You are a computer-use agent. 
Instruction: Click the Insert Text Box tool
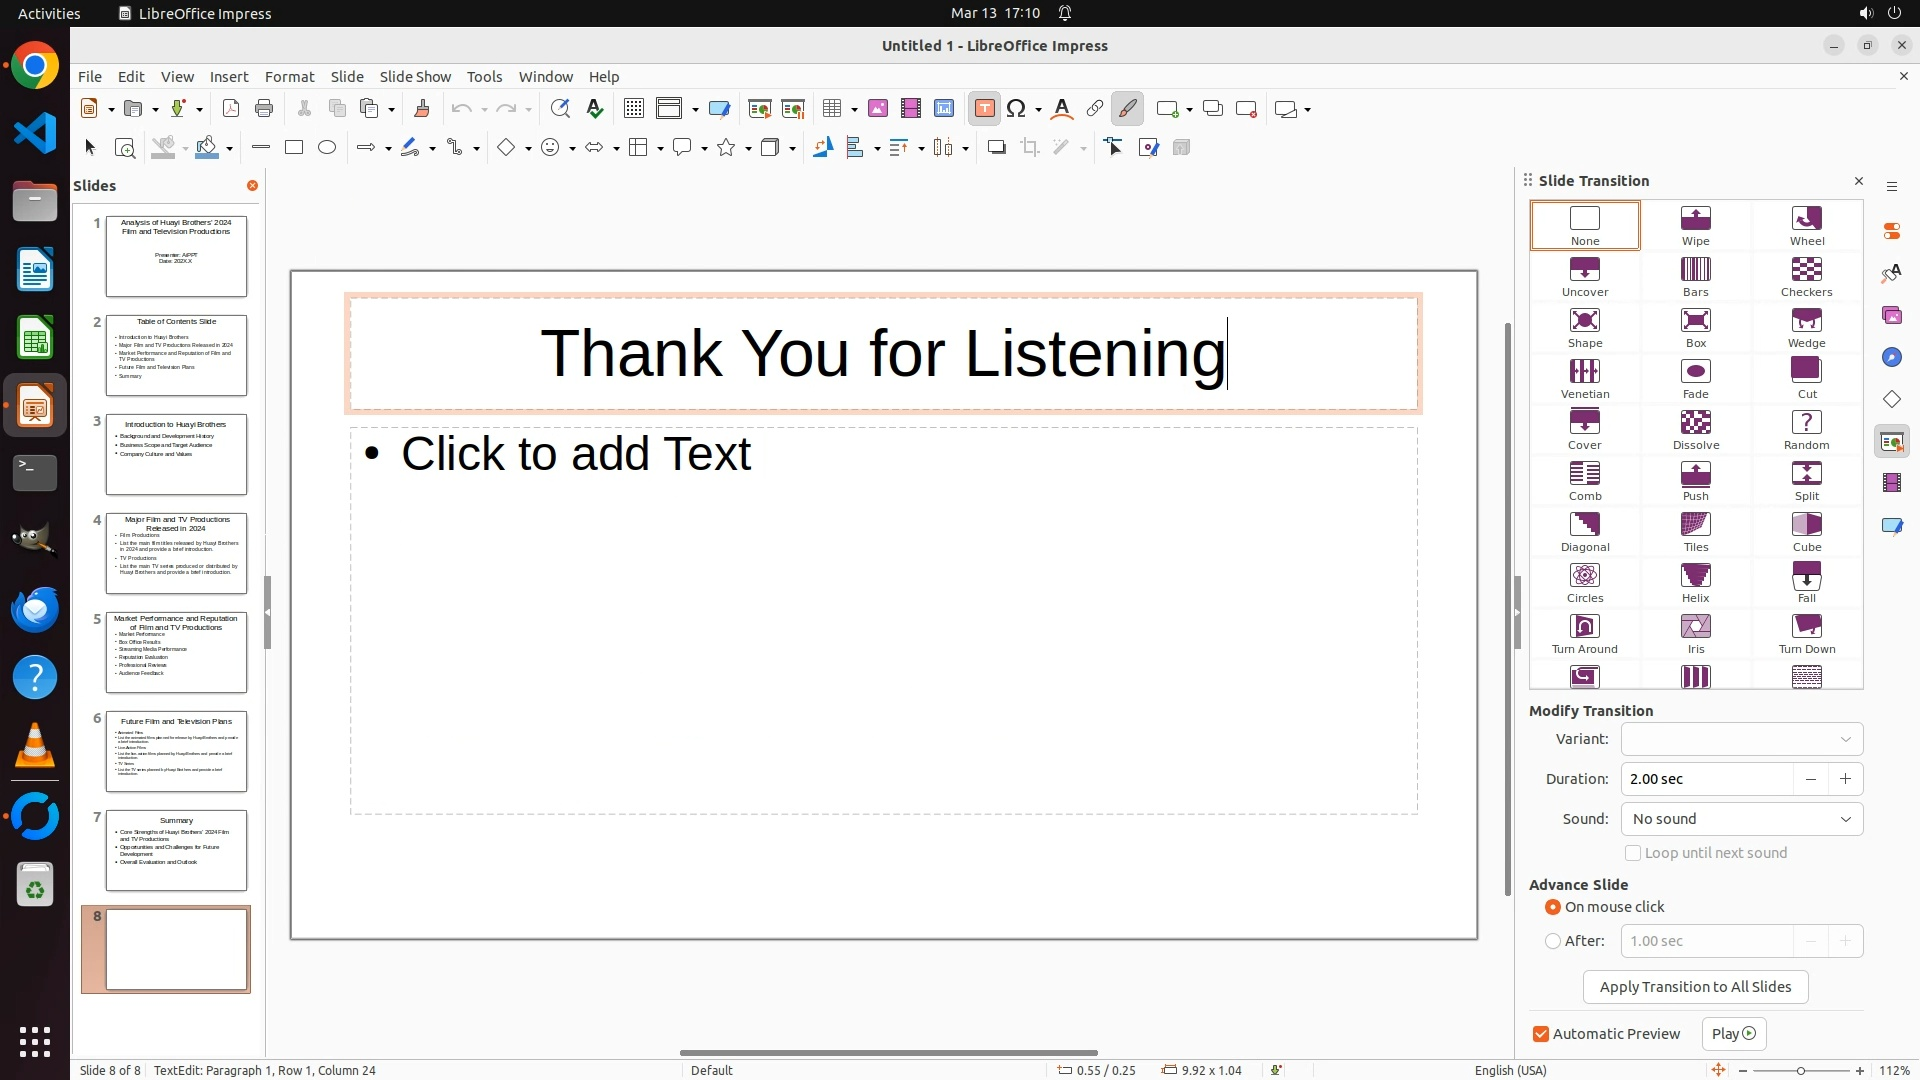tap(984, 109)
